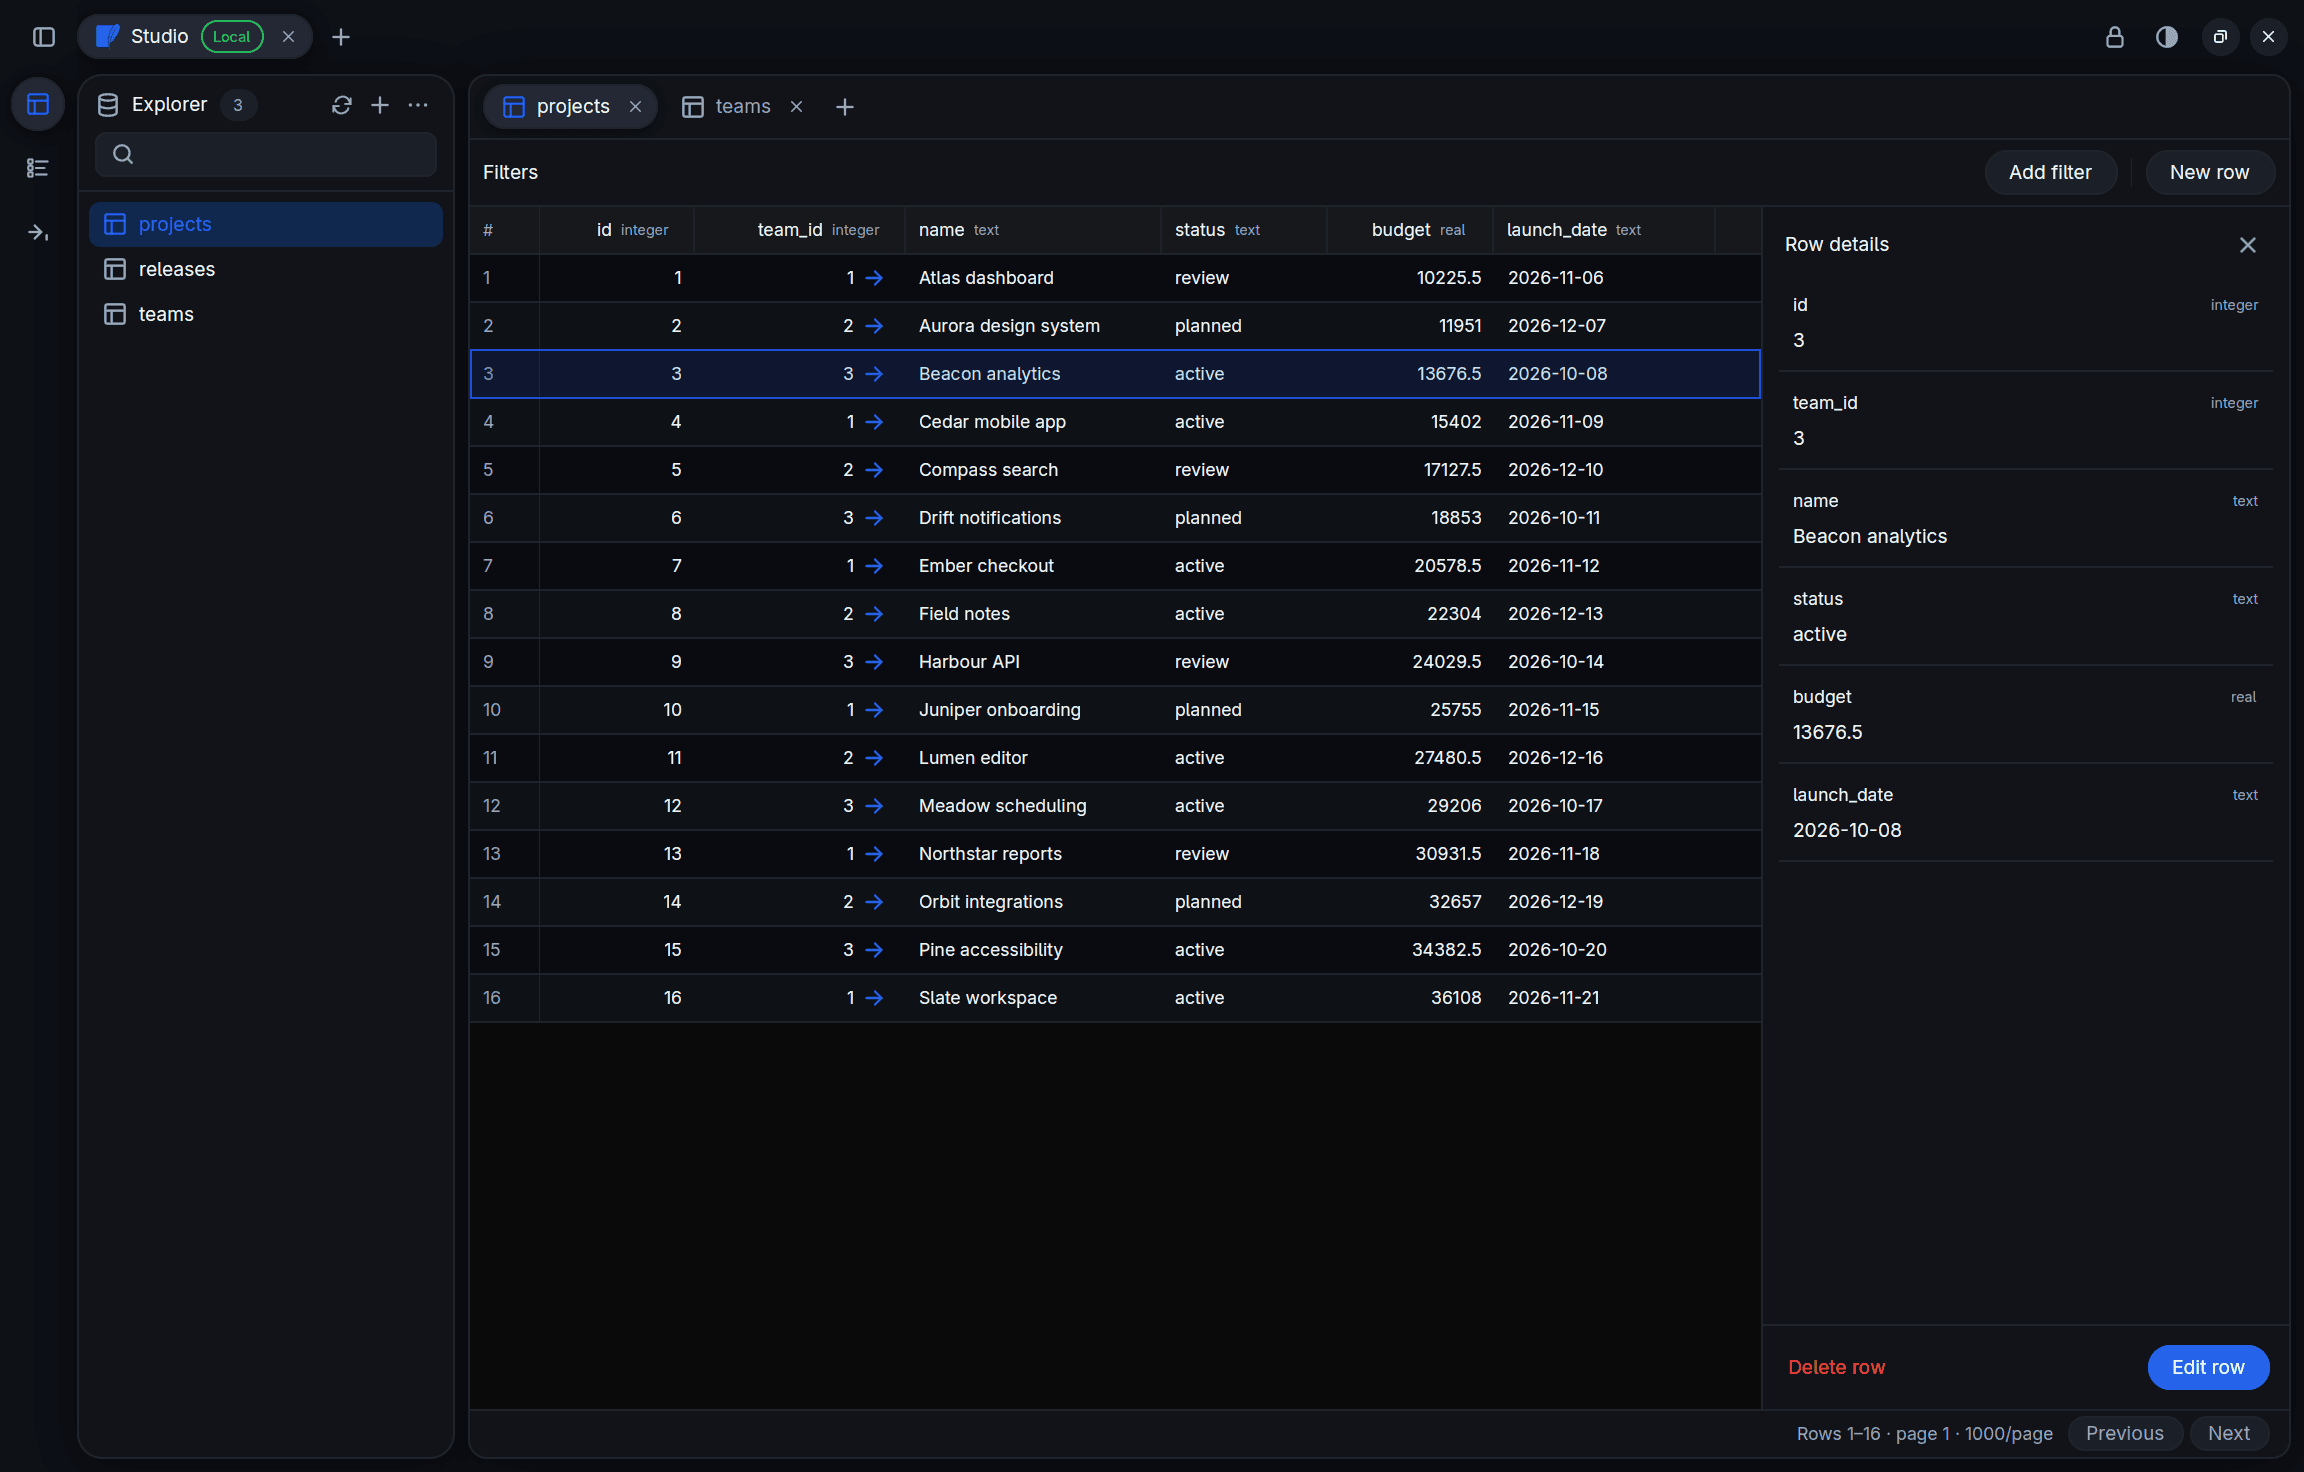The image size is (2304, 1472).
Task: Select the Studio Local window tab
Action: pyautogui.click(x=195, y=37)
